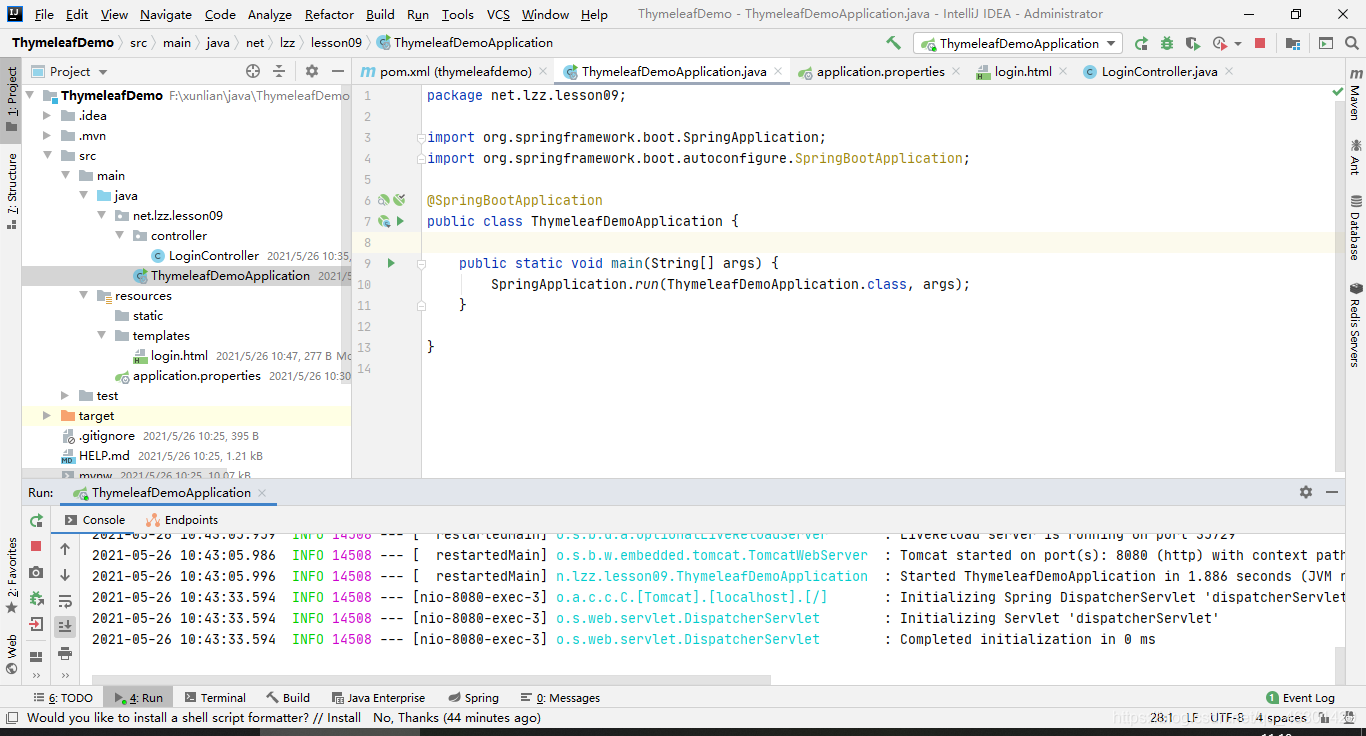The height and width of the screenshot is (736, 1366).
Task: Open the Analyze menu
Action: tap(270, 14)
